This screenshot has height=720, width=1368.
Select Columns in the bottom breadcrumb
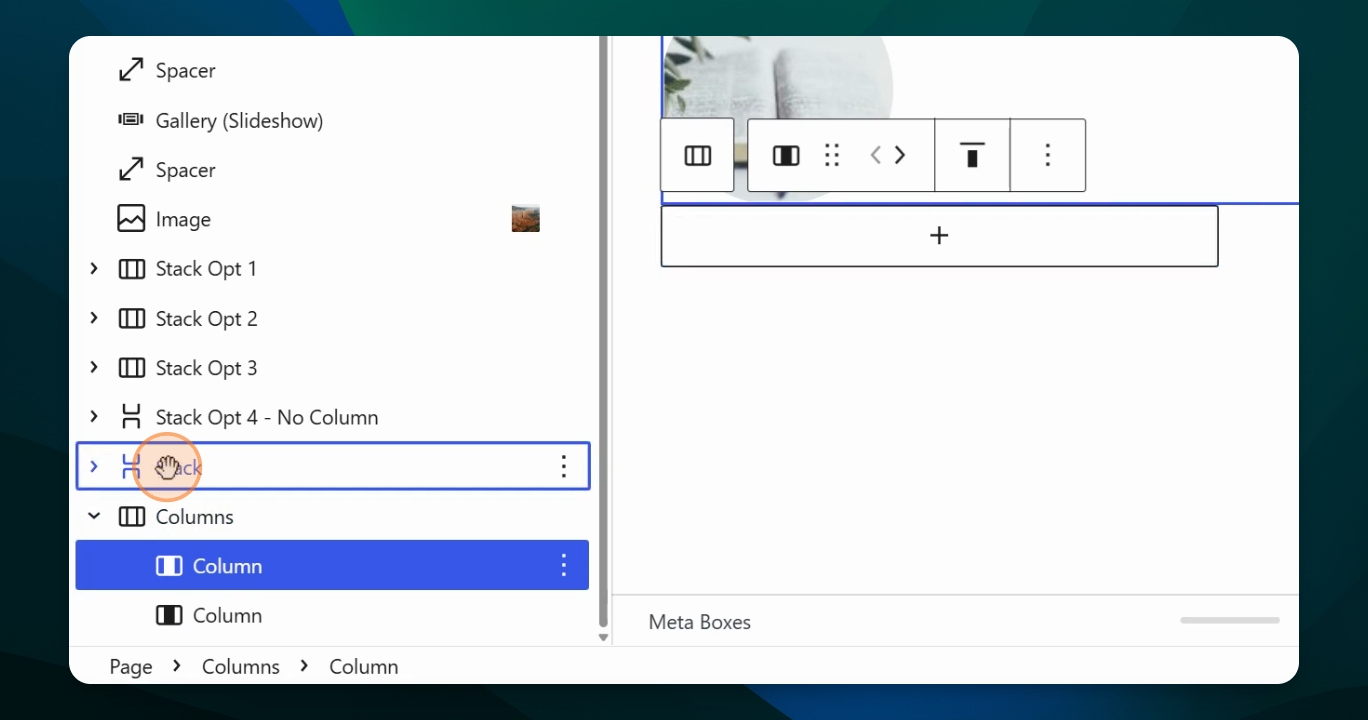(241, 667)
